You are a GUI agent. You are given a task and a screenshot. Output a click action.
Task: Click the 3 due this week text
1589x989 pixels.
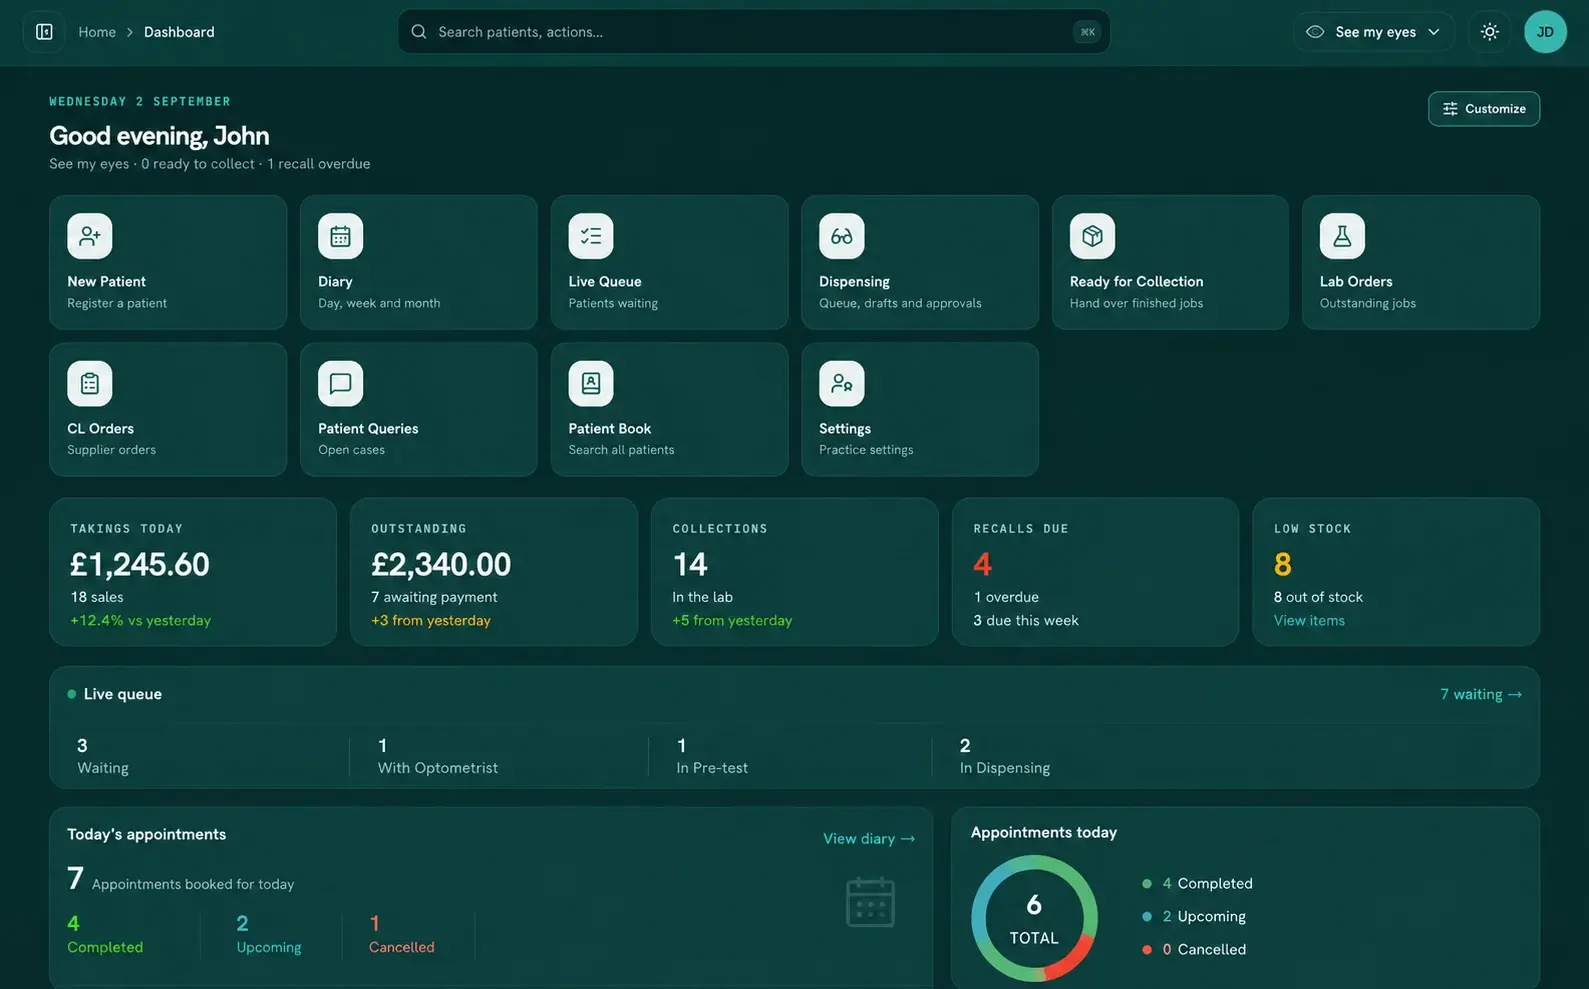[x=1026, y=621]
